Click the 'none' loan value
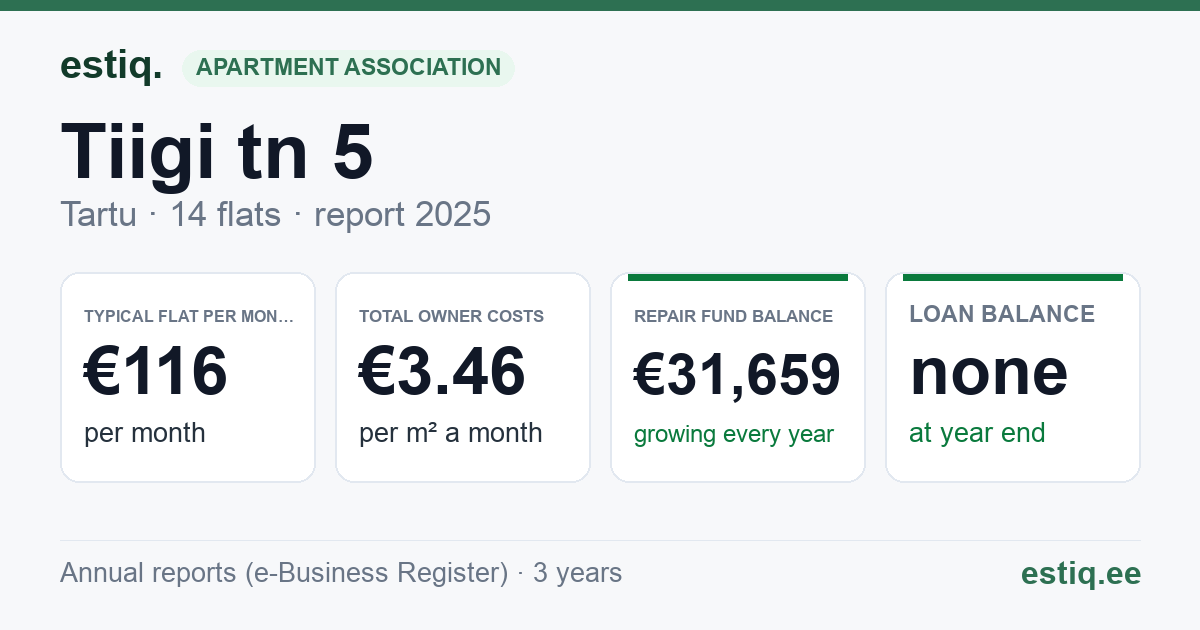This screenshot has height=630, width=1200. click(989, 372)
